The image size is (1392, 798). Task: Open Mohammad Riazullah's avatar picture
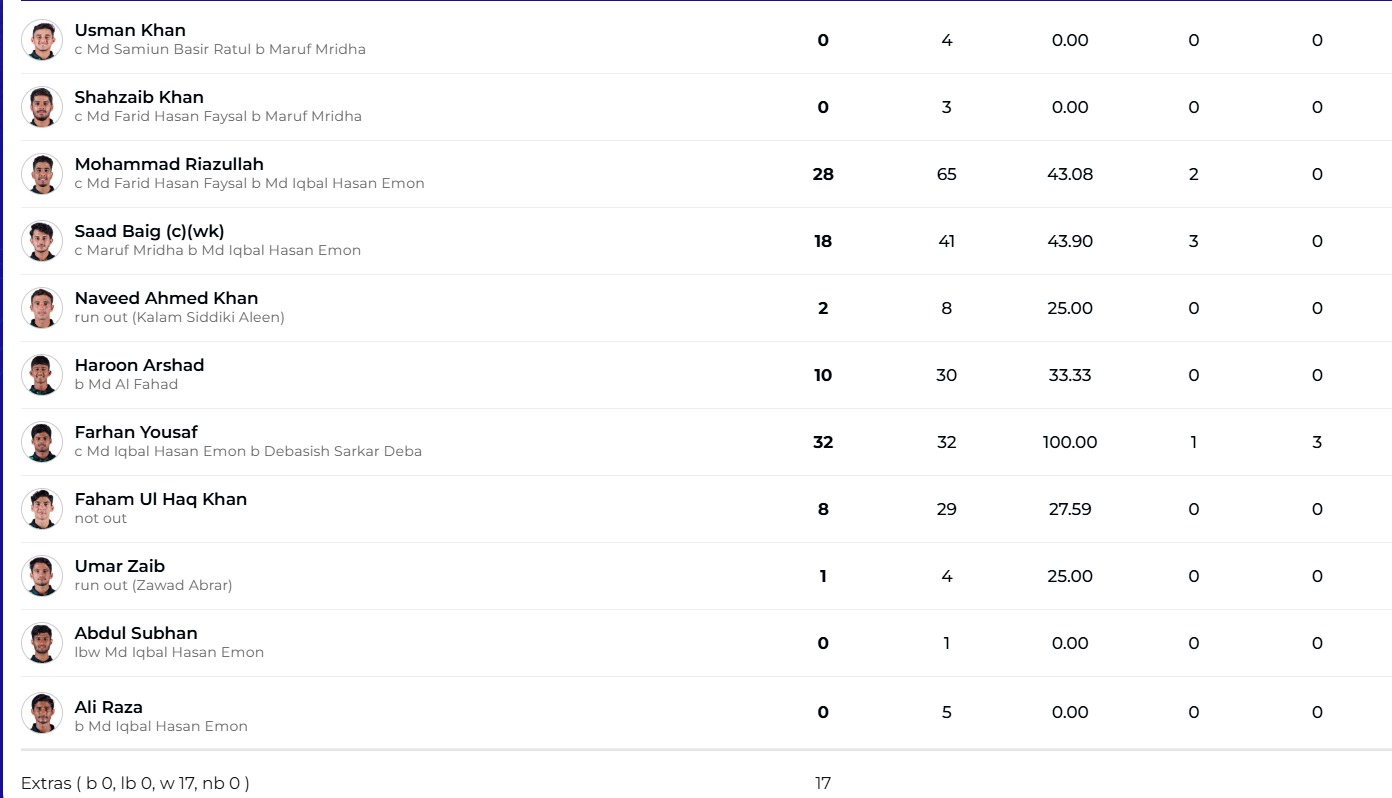[x=42, y=174]
